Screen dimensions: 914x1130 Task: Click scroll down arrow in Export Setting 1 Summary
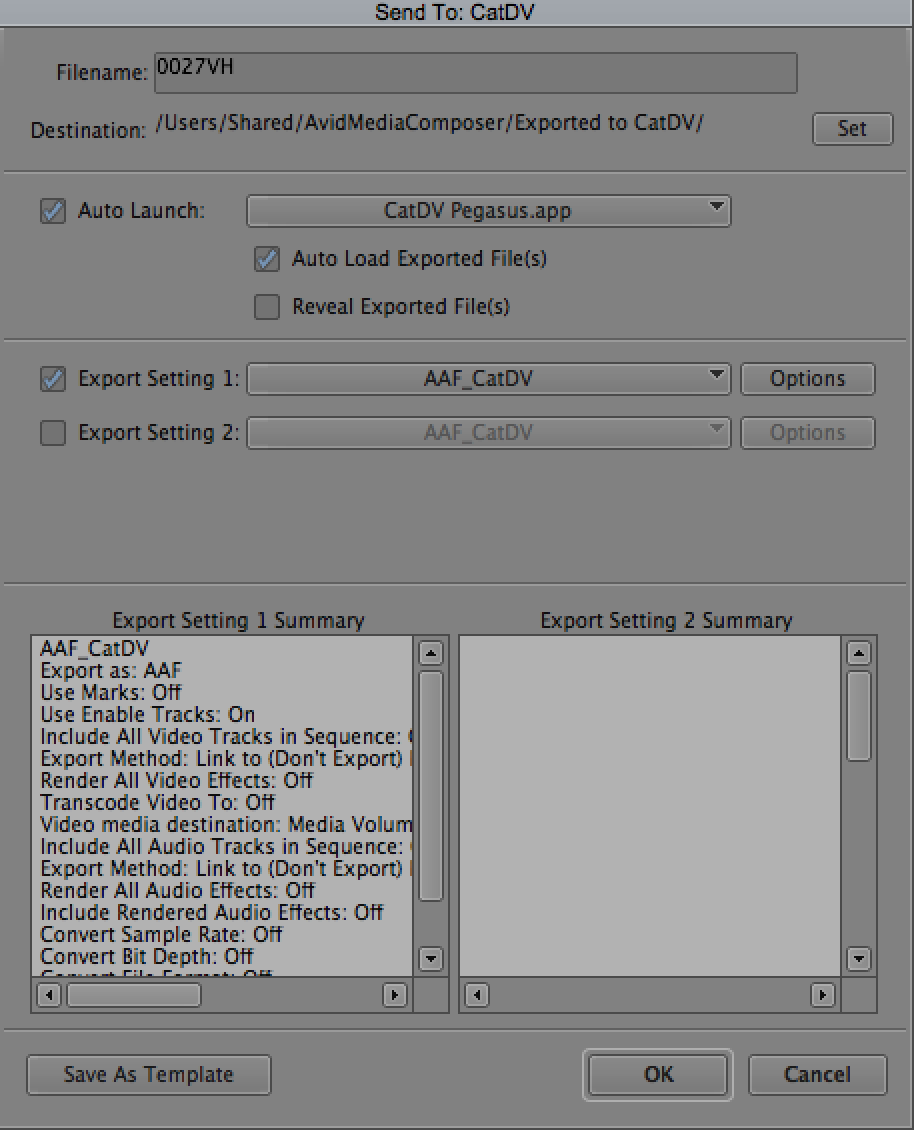[x=430, y=958]
